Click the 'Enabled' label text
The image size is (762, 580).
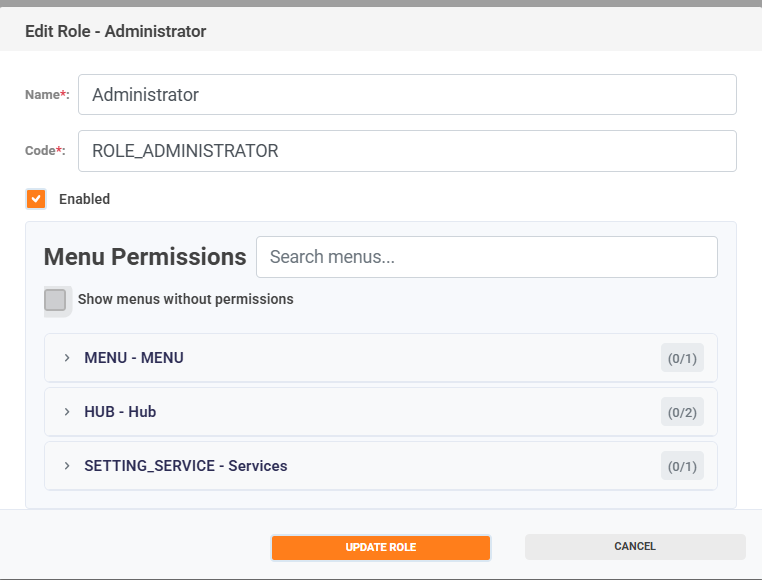coord(84,199)
